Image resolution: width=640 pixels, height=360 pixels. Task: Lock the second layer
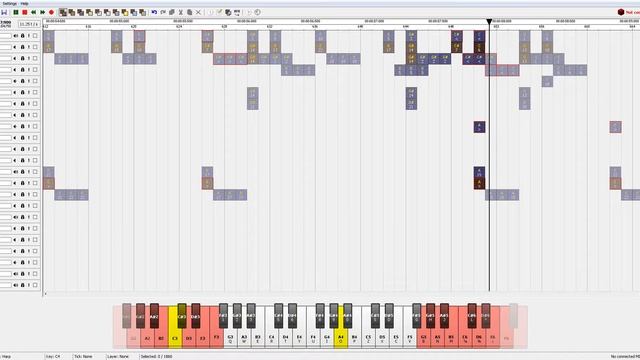click(22, 47)
